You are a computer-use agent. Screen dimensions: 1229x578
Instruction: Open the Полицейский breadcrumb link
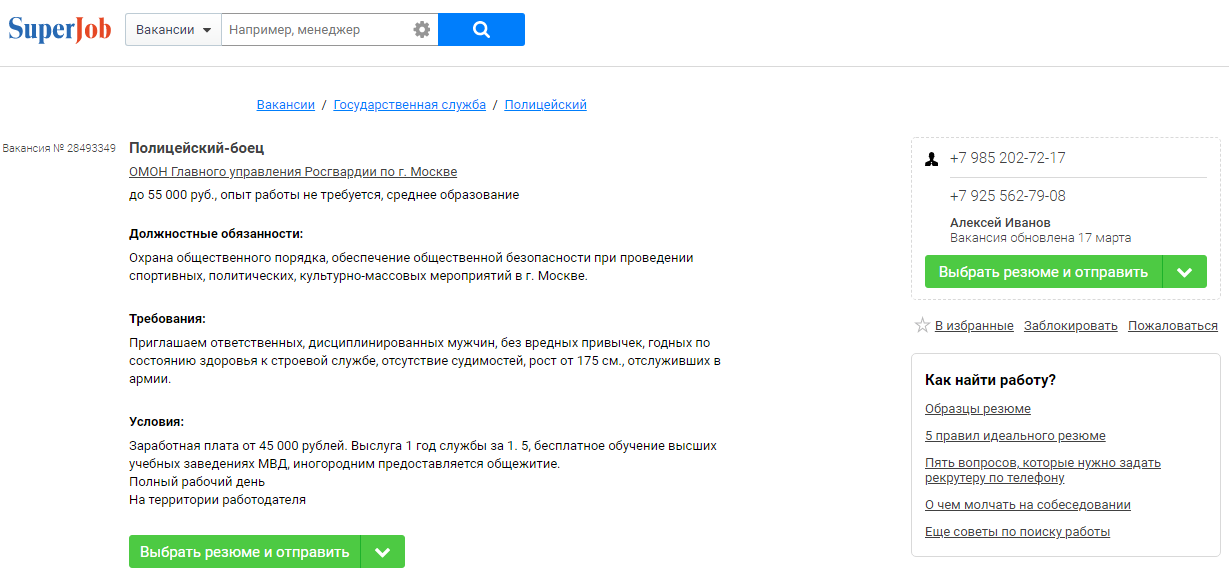pos(546,105)
